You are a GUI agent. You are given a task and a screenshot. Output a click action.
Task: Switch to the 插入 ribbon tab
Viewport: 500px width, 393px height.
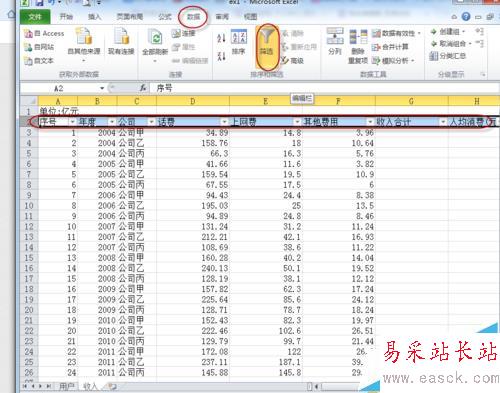click(x=95, y=16)
